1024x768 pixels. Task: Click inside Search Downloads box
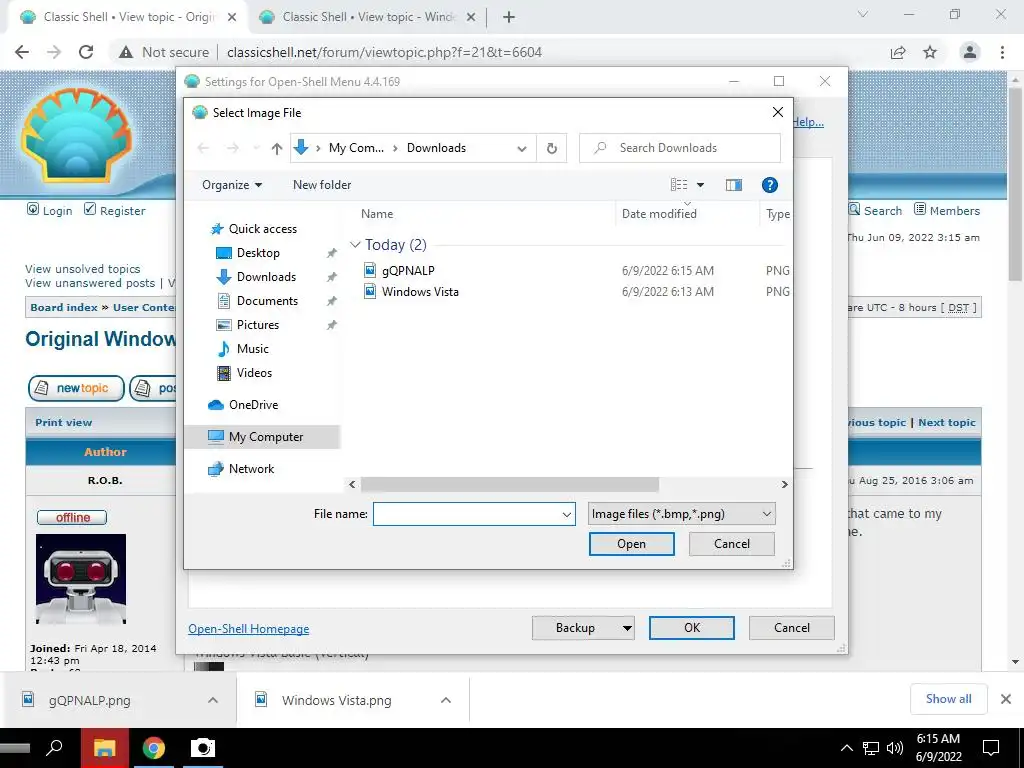pyautogui.click(x=680, y=148)
